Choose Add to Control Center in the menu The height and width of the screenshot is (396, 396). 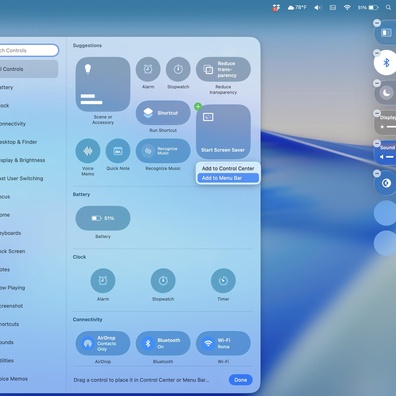228,168
